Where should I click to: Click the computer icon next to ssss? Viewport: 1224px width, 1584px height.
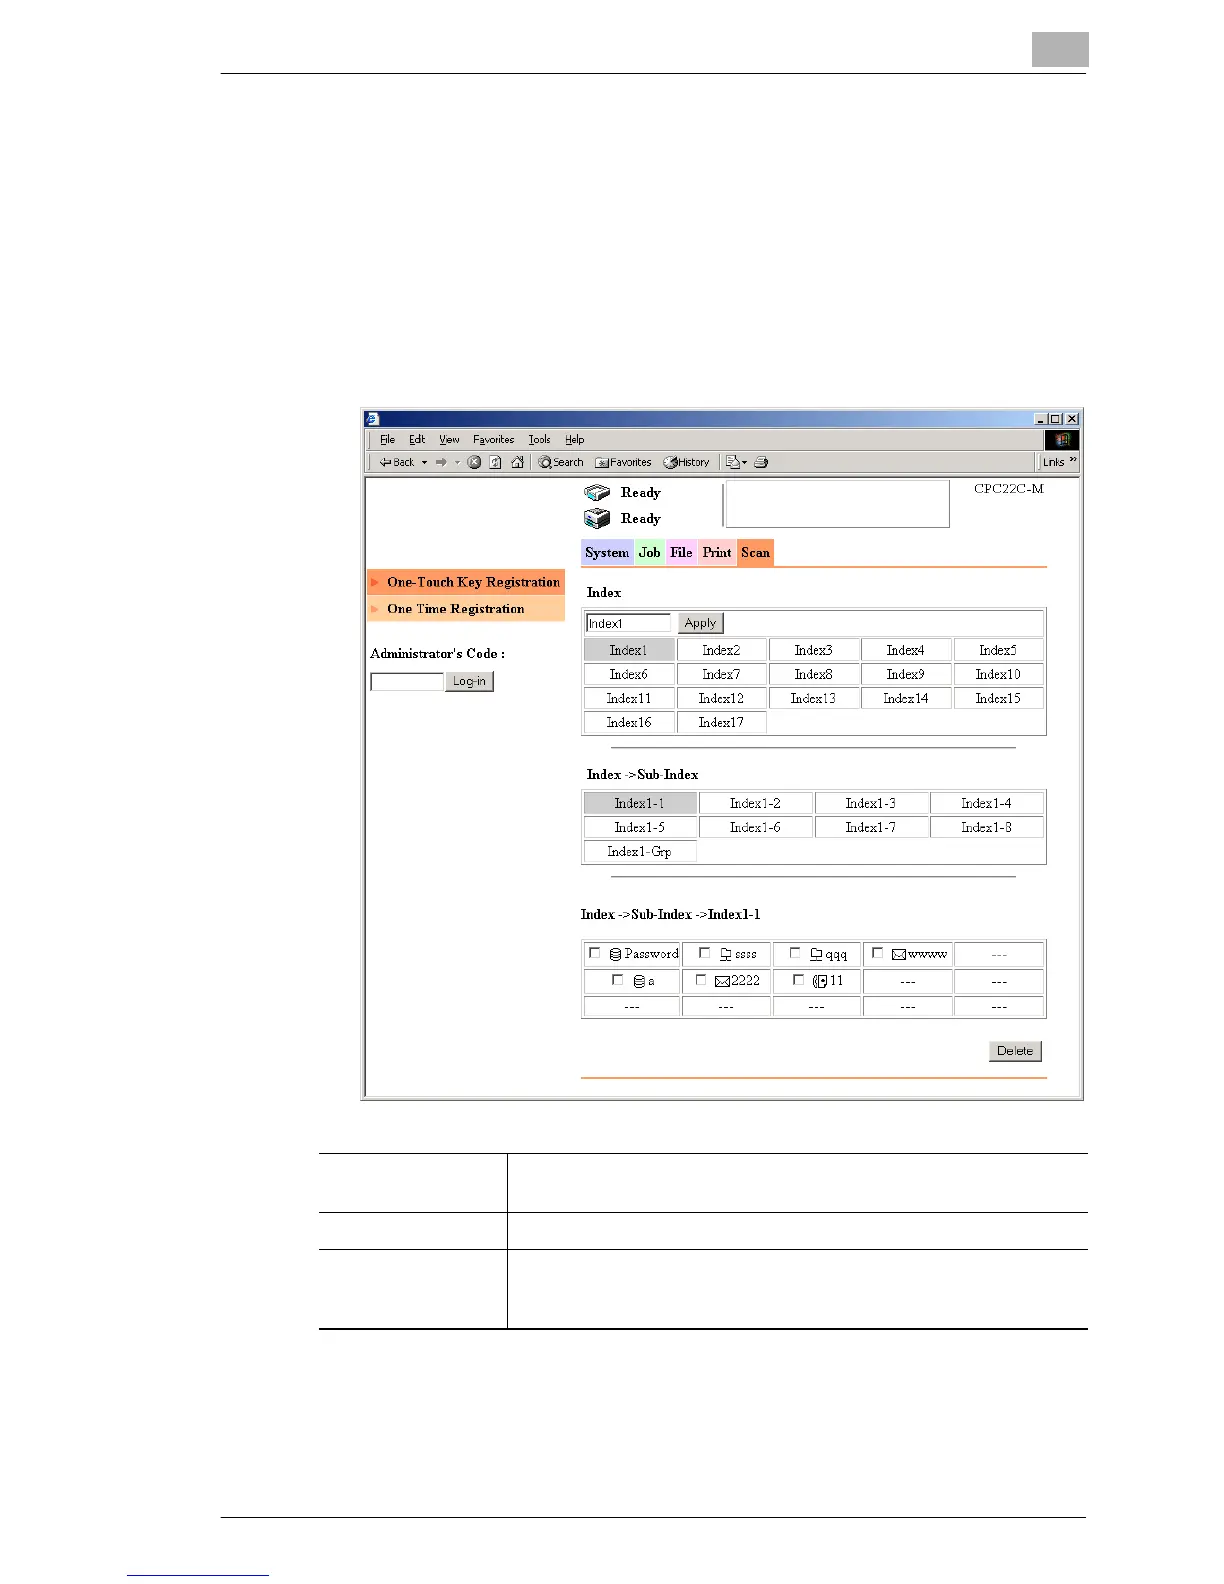pyautogui.click(x=726, y=954)
